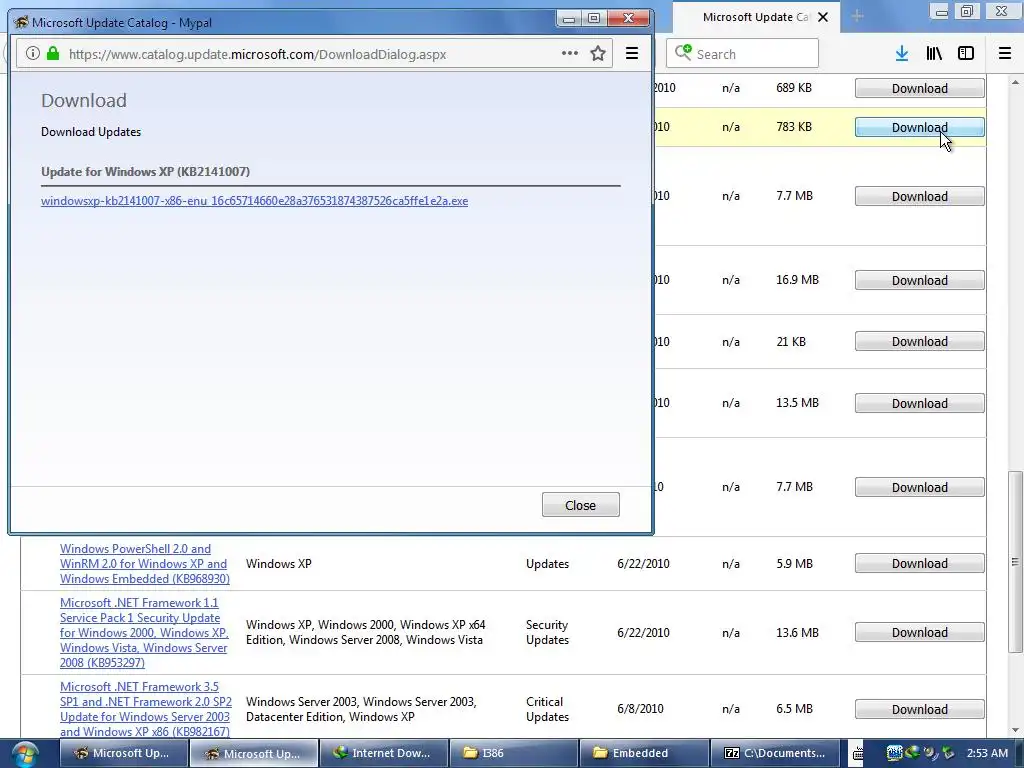Click the 6/8/2010 date cell

(640, 709)
